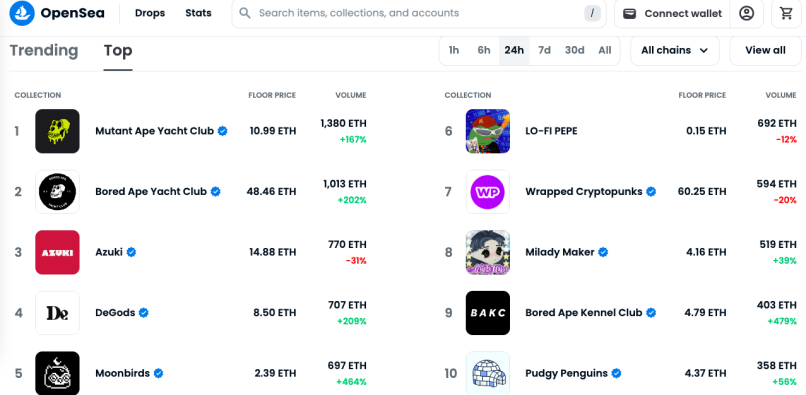Expand the All chains dropdown
Image resolution: width=806 pixels, height=395 pixels.
coord(674,50)
